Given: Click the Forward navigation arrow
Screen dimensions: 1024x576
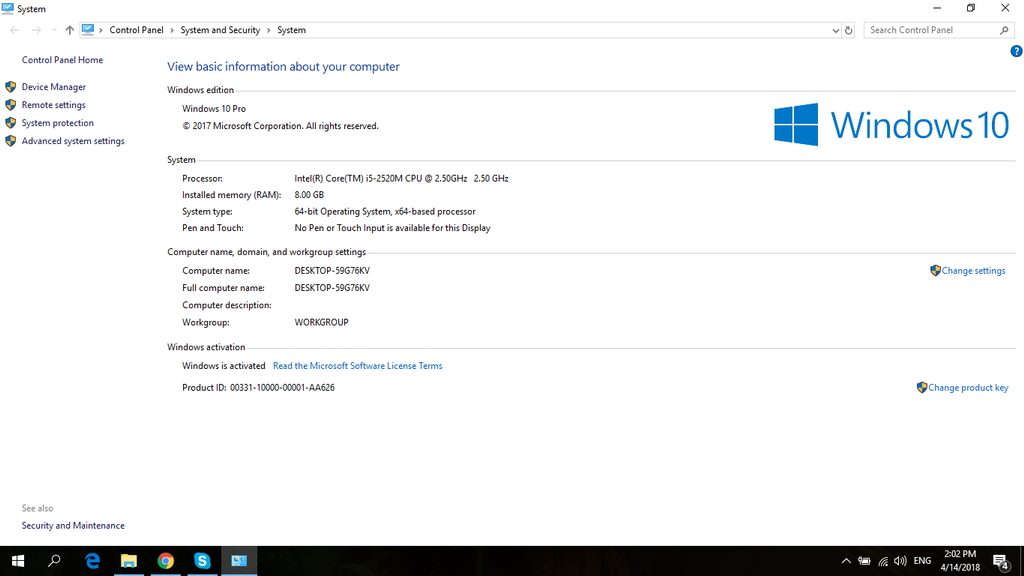Looking at the screenshot, I should tap(37, 30).
